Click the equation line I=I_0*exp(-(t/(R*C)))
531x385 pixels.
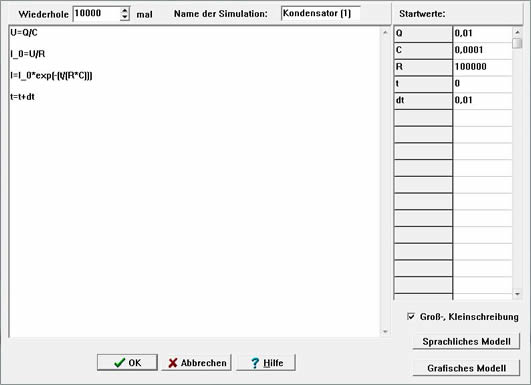[x=51, y=75]
